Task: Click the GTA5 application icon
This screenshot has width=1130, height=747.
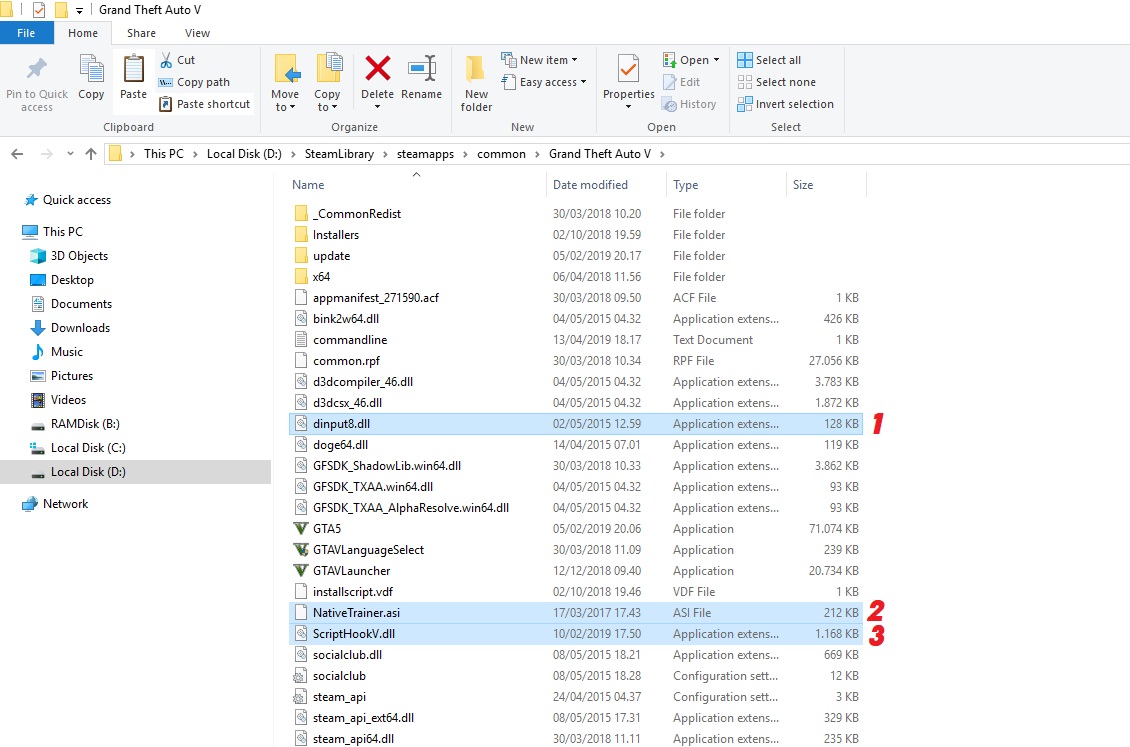Action: (x=301, y=529)
